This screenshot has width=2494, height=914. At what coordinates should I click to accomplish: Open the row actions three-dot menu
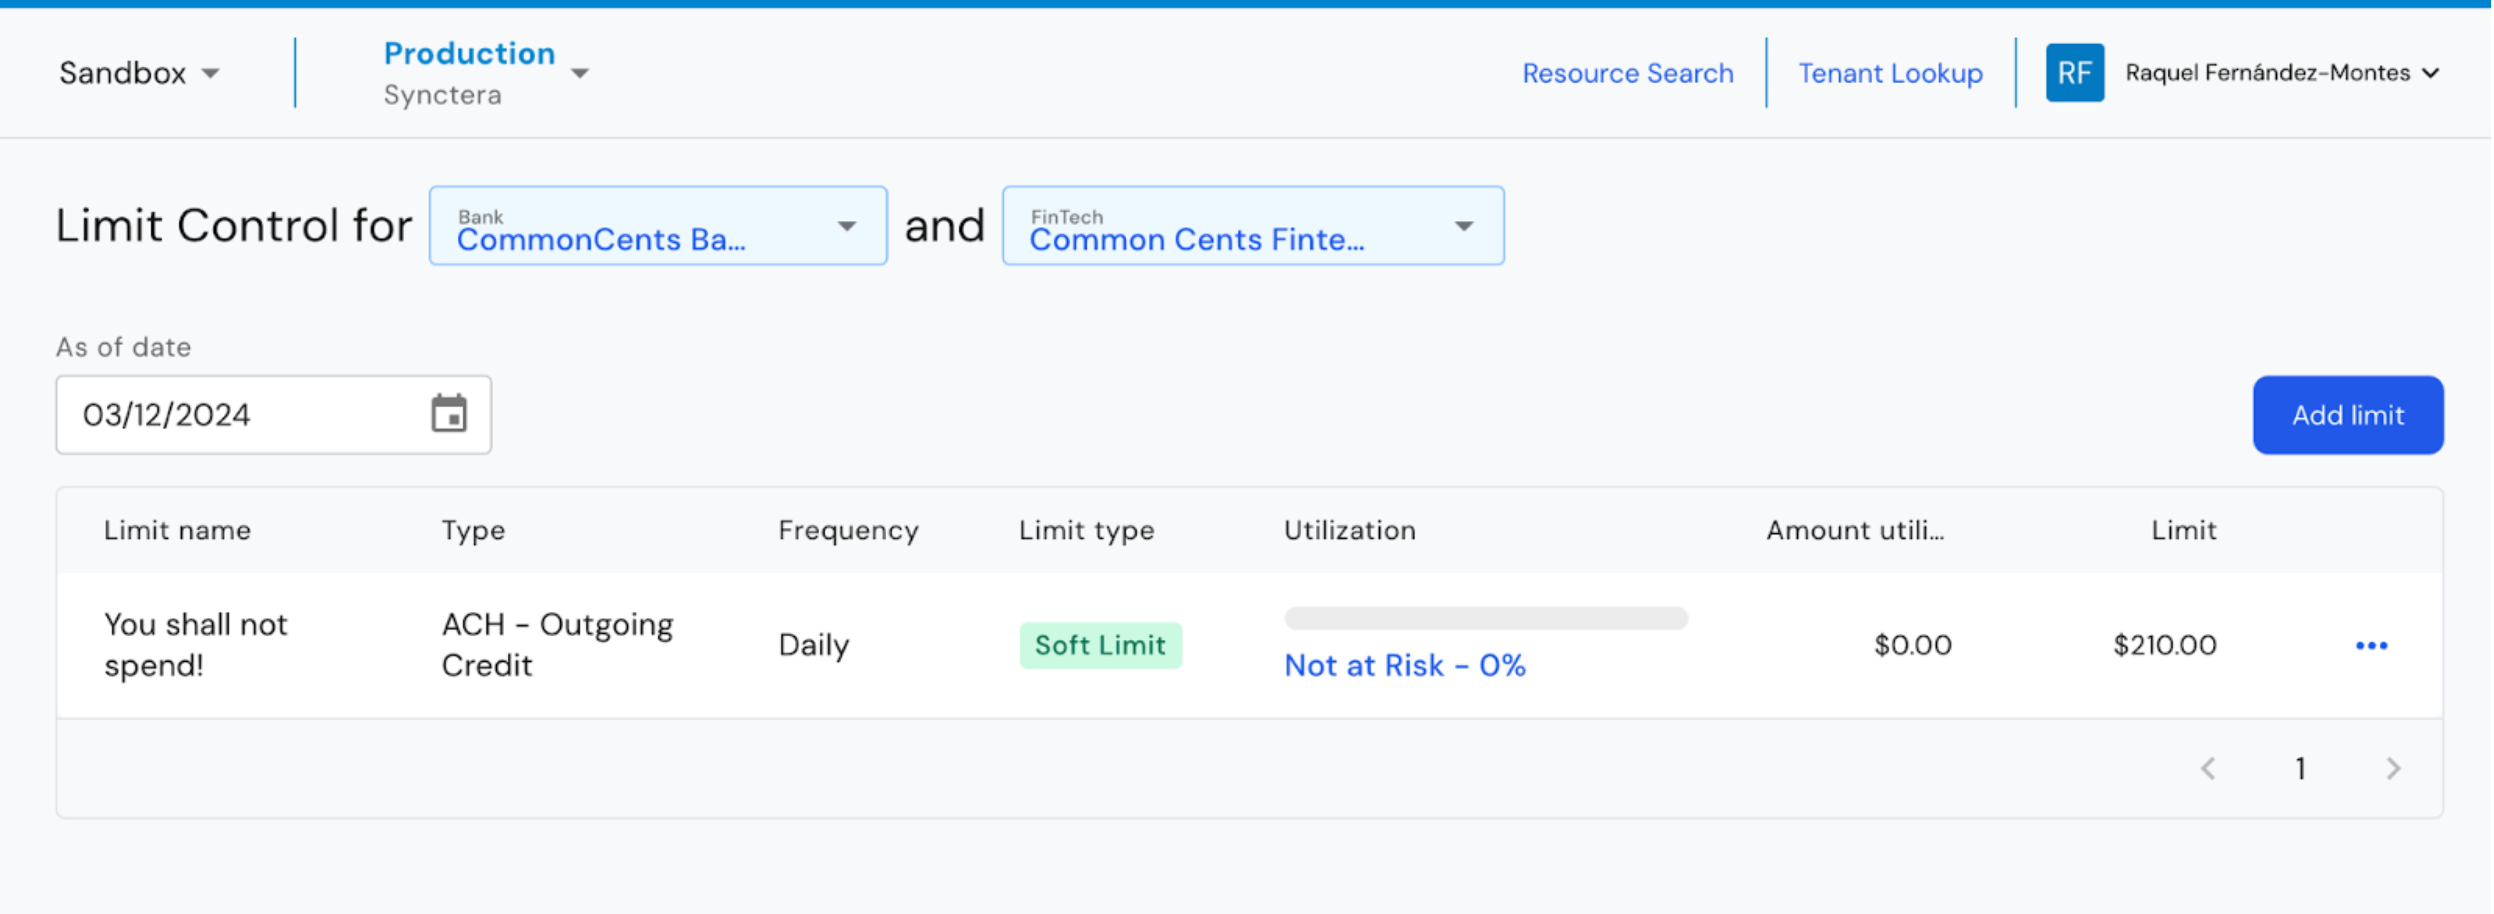[x=2371, y=646]
